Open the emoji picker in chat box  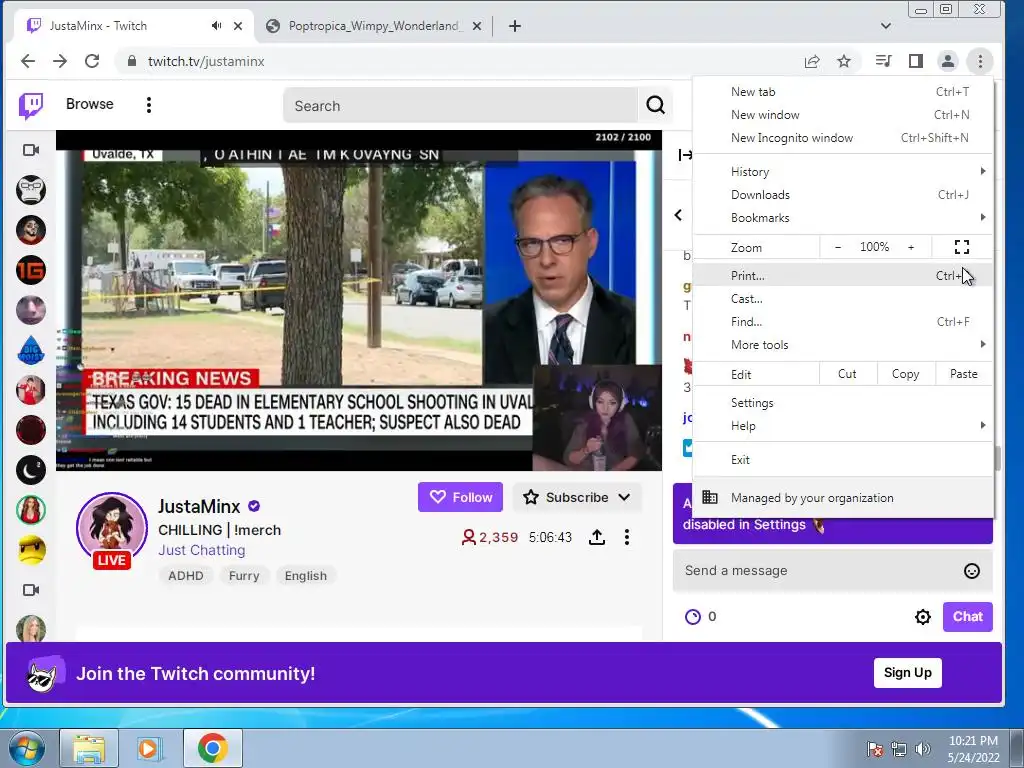(x=972, y=571)
